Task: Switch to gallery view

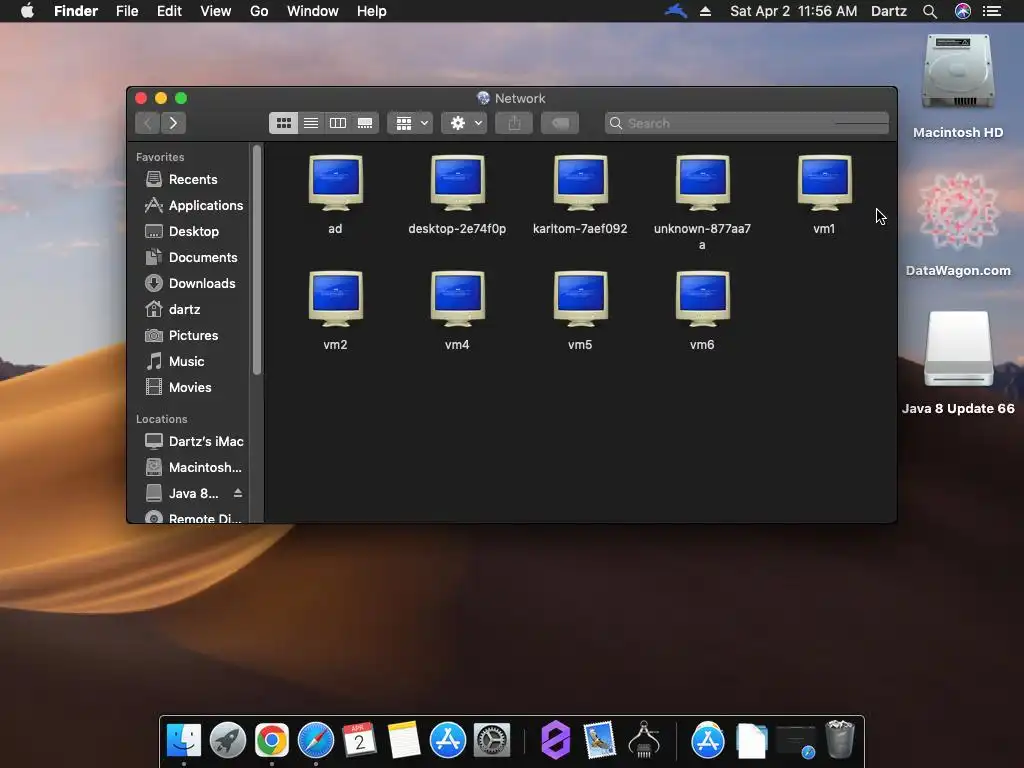Action: 365,123
